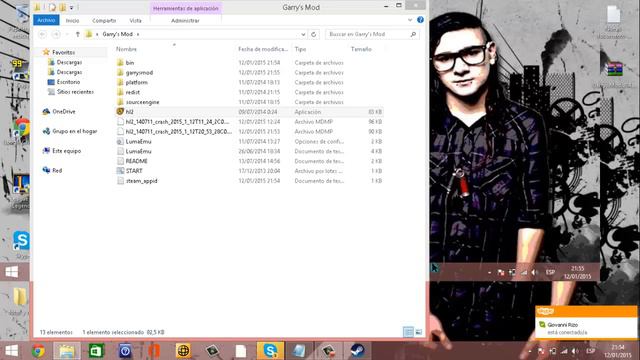Open the Administrar tab

click(185, 20)
